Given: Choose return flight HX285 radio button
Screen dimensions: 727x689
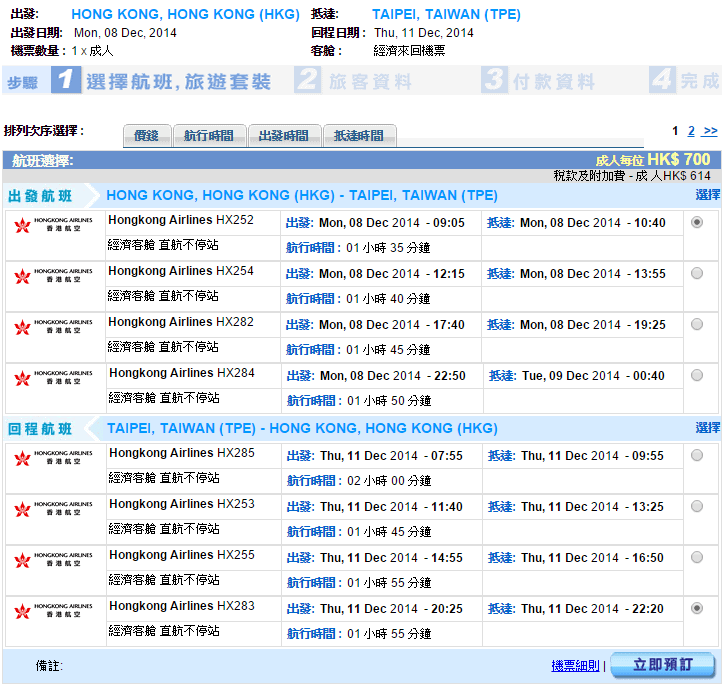Looking at the screenshot, I should point(697,455).
